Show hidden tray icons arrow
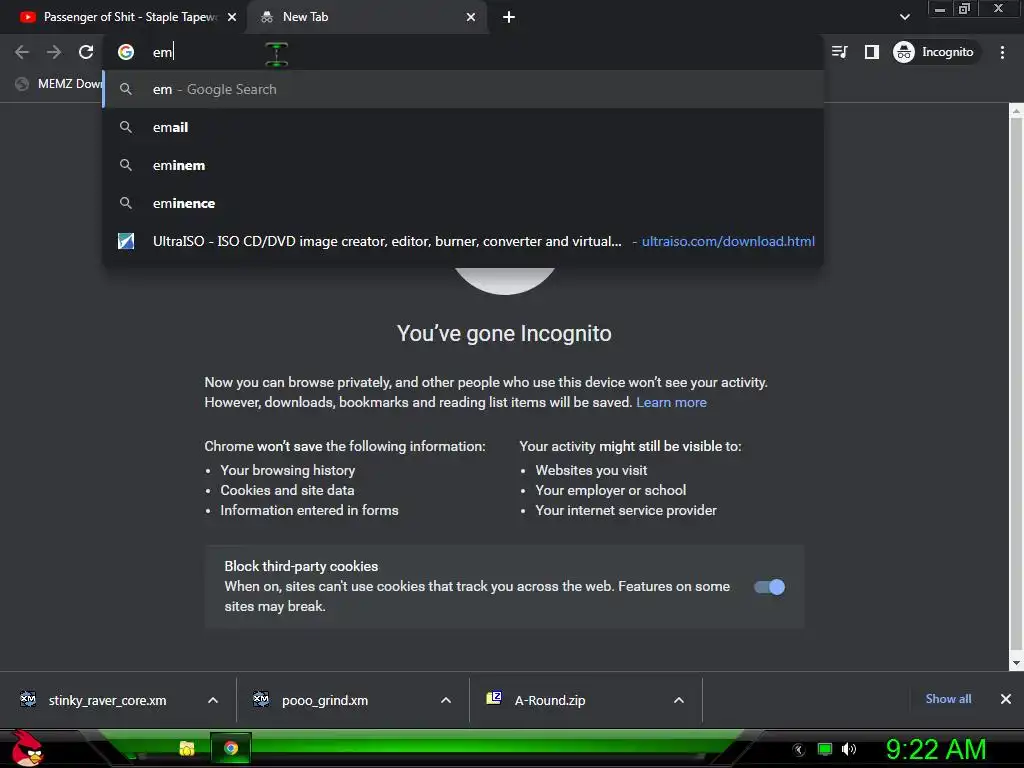Image resolution: width=1024 pixels, height=768 pixels. pyautogui.click(x=798, y=750)
